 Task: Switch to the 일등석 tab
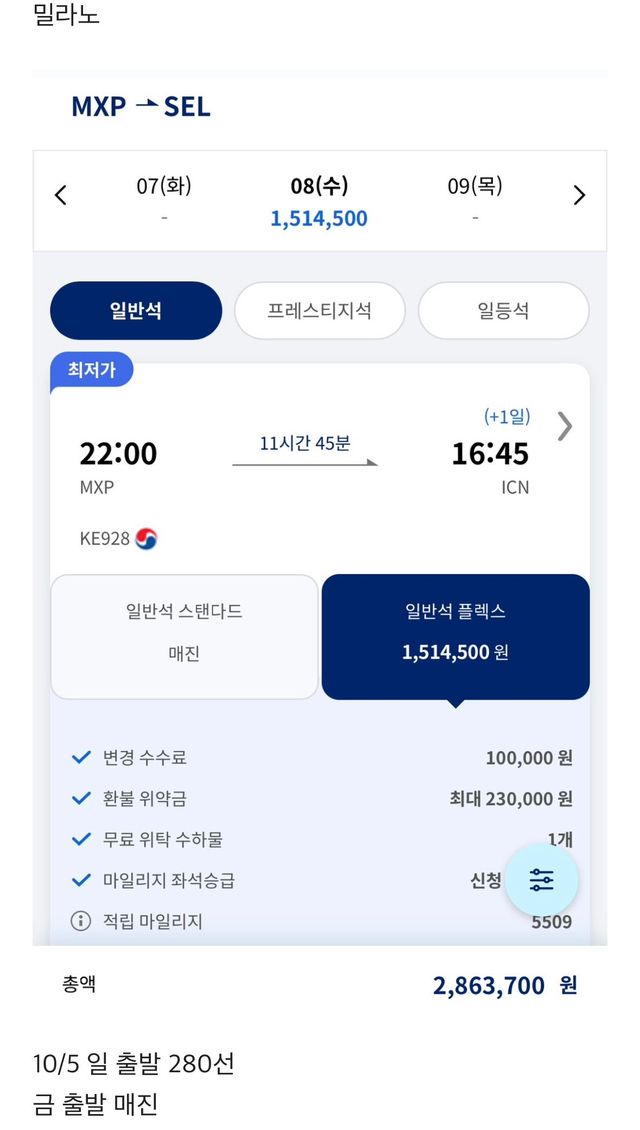(503, 311)
